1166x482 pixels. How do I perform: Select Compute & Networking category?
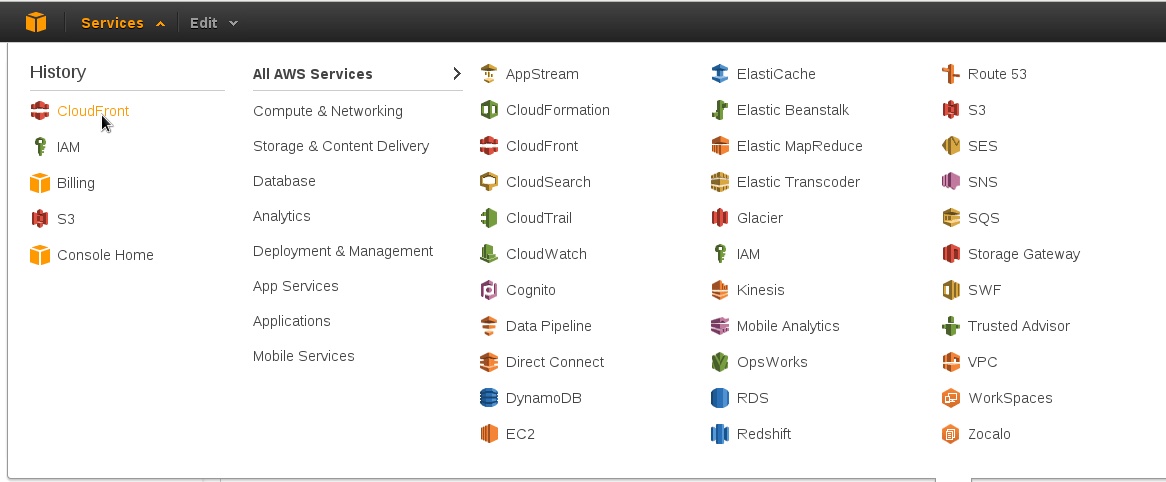click(x=328, y=111)
